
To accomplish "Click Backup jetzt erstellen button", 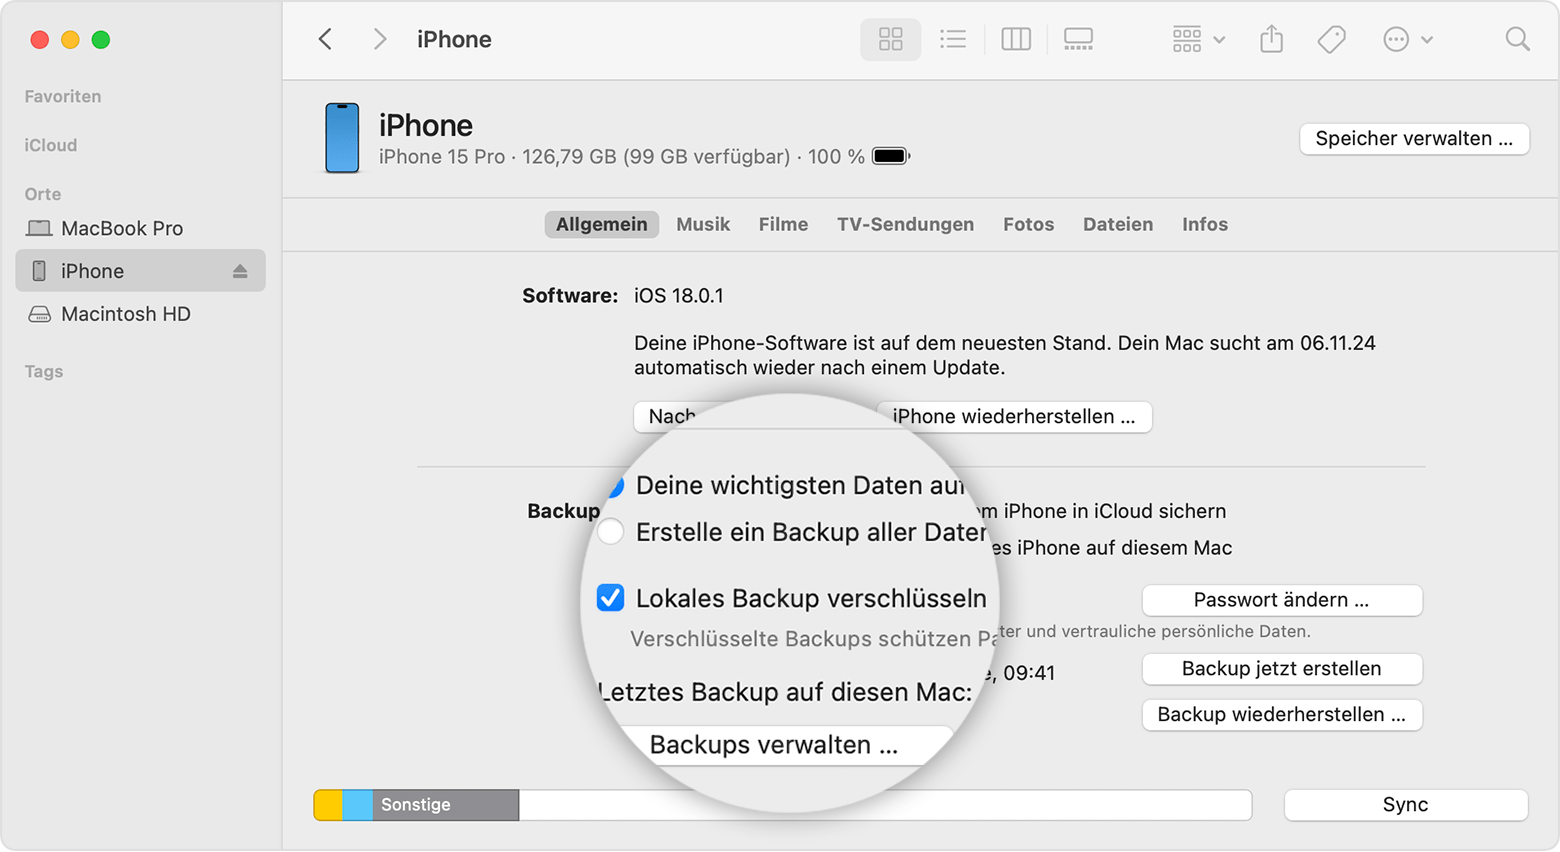I will (1282, 669).
